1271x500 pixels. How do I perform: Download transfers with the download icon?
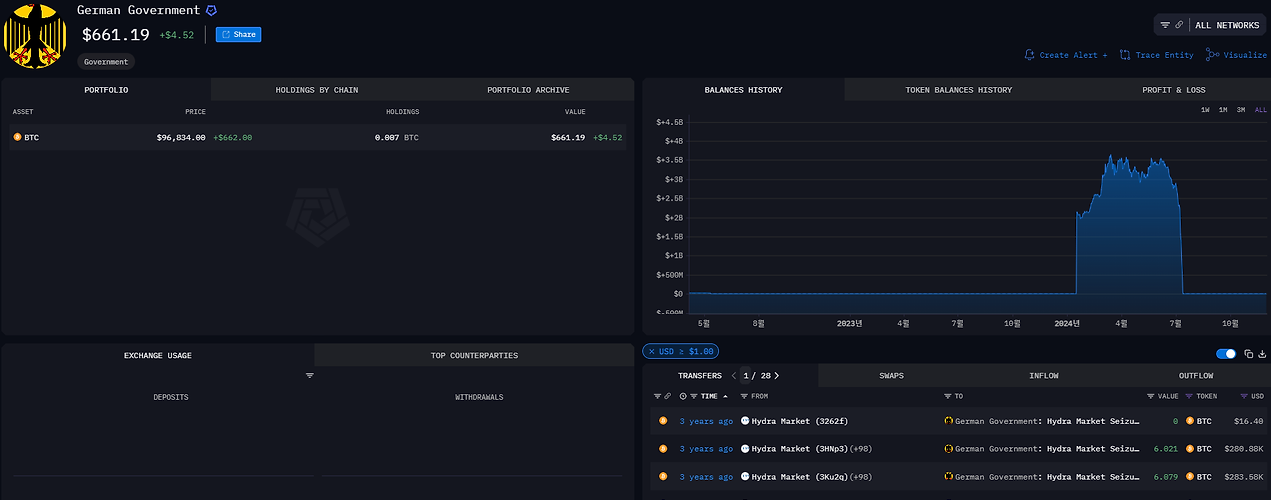coord(1262,354)
